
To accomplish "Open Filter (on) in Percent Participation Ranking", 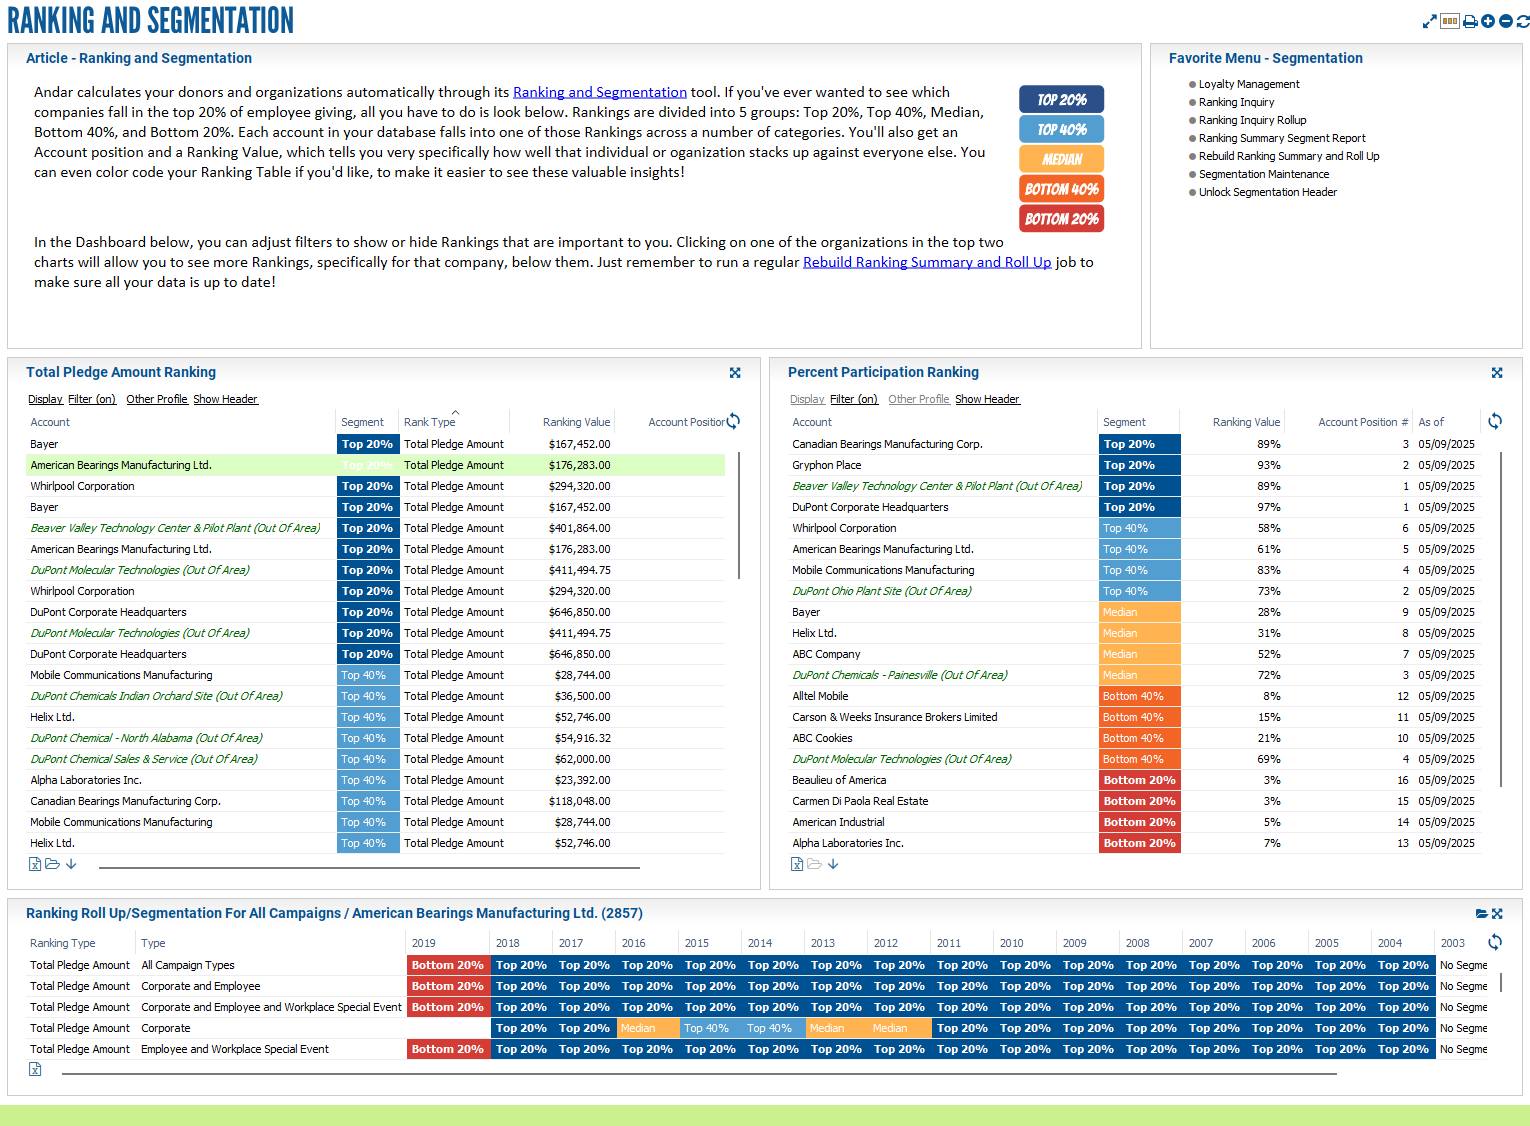I will tap(854, 399).
